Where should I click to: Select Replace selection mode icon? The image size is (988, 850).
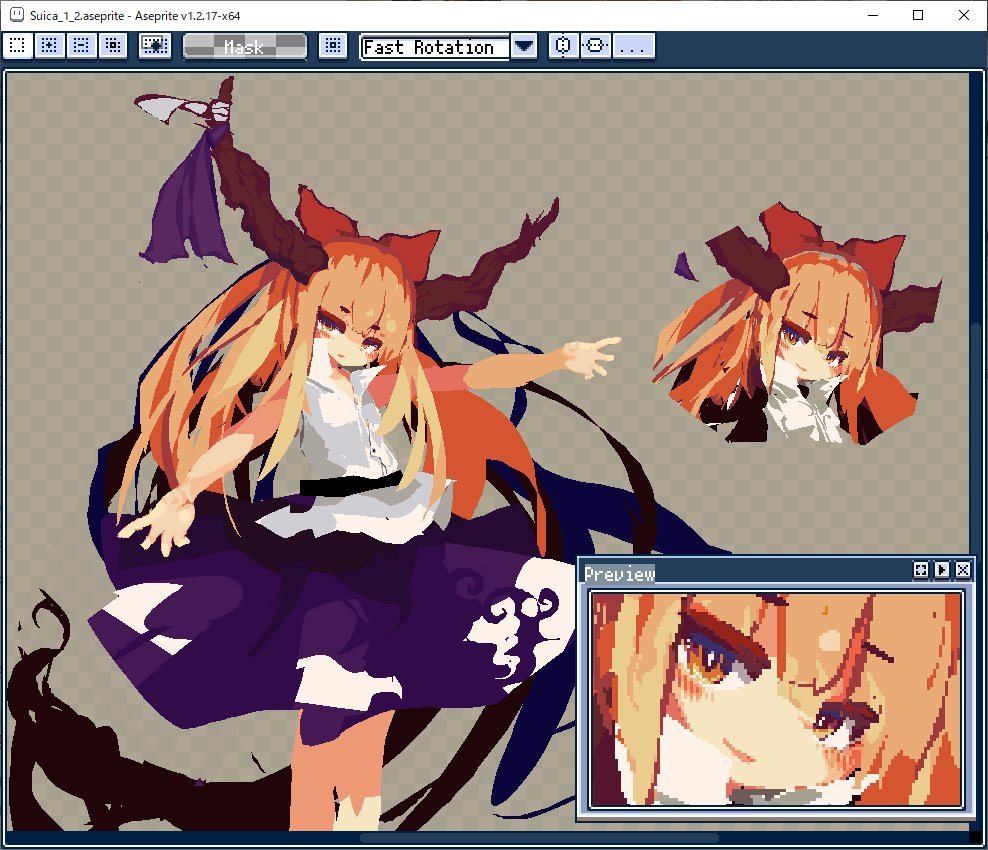[x=18, y=46]
